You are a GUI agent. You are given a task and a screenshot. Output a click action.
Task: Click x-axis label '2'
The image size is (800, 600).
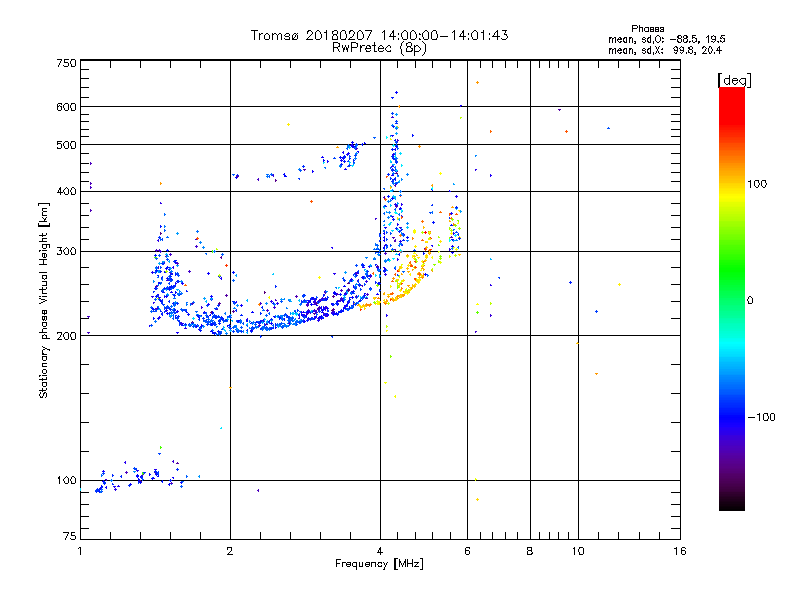[x=230, y=551]
